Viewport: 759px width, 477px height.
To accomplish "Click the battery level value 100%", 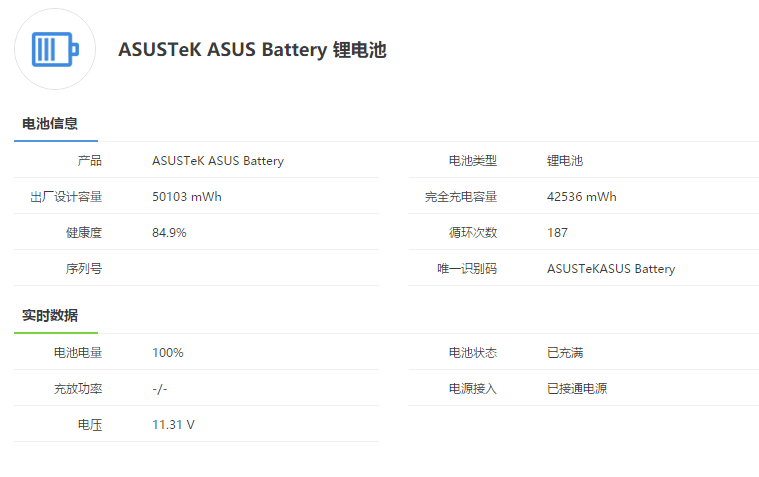I will [167, 353].
